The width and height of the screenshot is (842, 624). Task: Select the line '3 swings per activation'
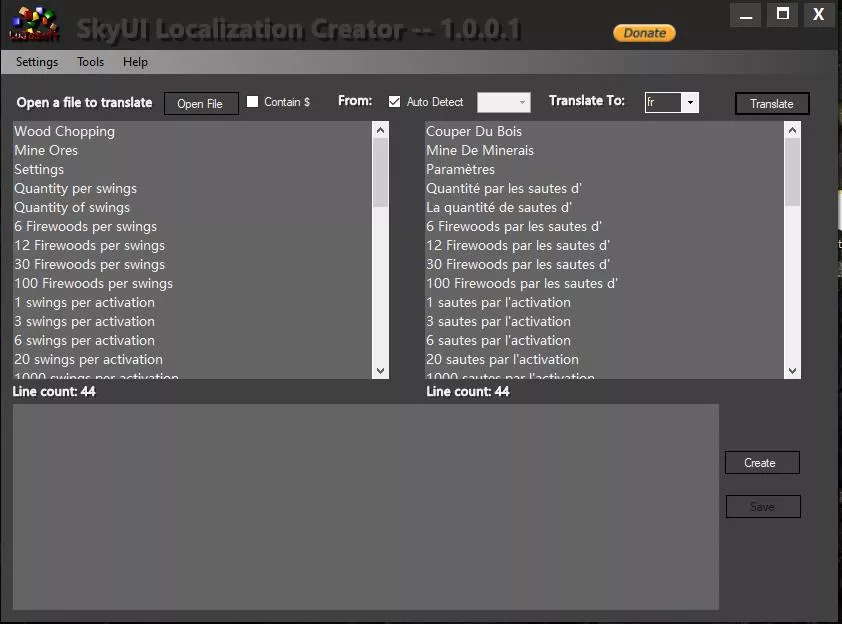pos(85,322)
